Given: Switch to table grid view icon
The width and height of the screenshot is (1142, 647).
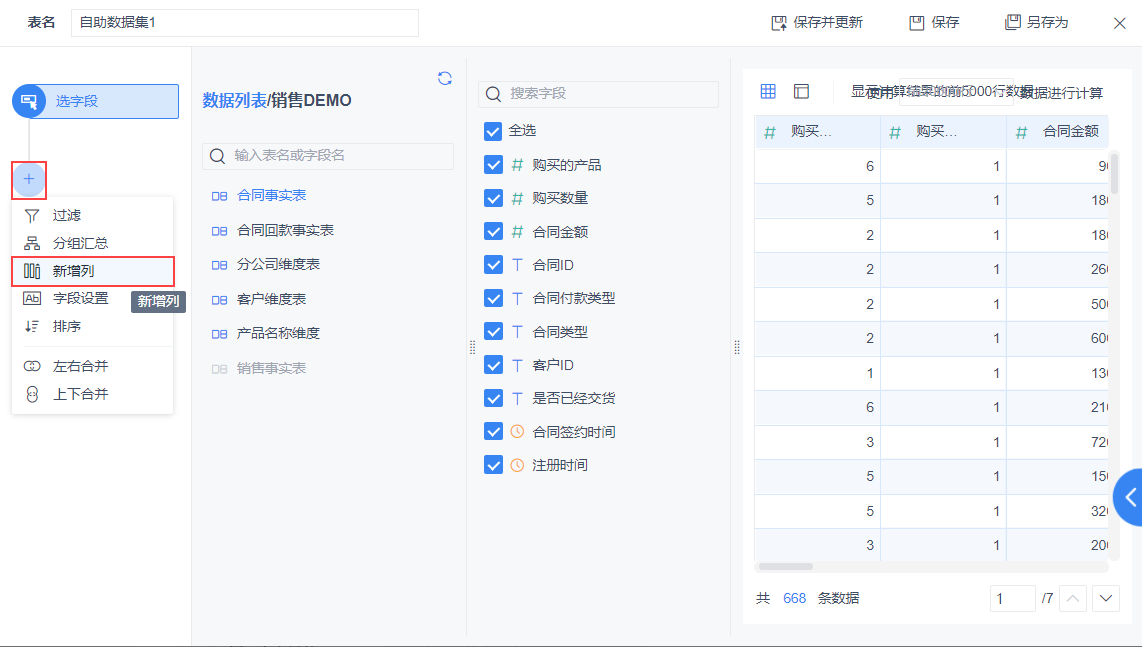Looking at the screenshot, I should coord(768,91).
